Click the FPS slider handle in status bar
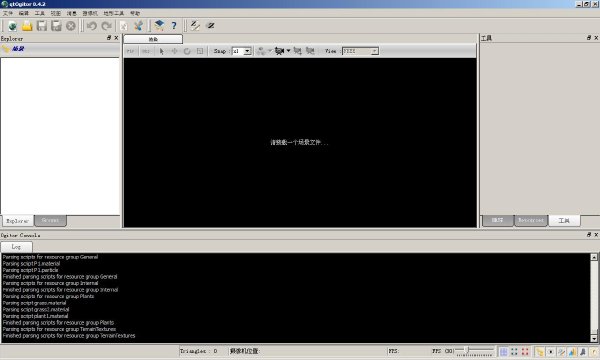 point(466,350)
